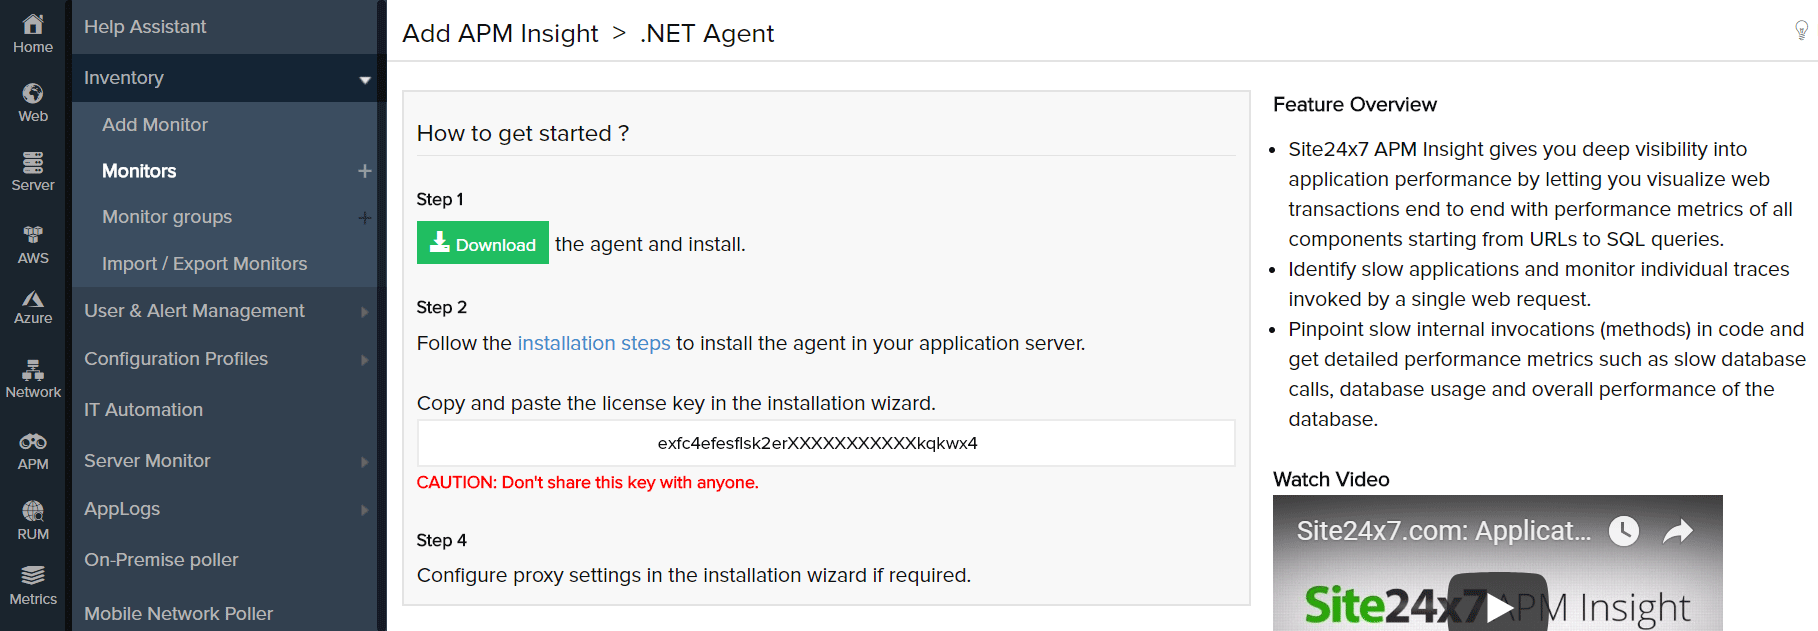This screenshot has height=631, width=1818.
Task: Open the Home dashboard icon
Action: tap(32, 28)
